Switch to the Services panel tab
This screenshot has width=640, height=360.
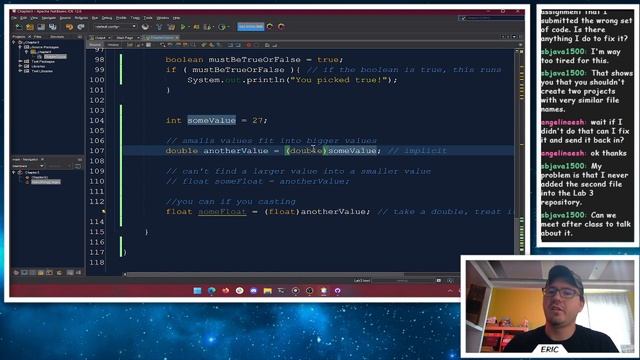(57, 37)
